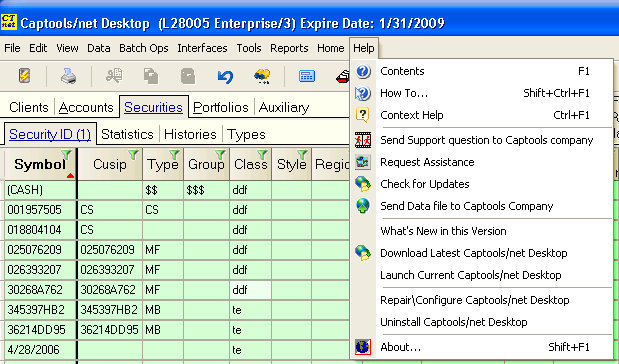Click the printer icon in toolbar
The image size is (619, 364).
[x=69, y=75]
